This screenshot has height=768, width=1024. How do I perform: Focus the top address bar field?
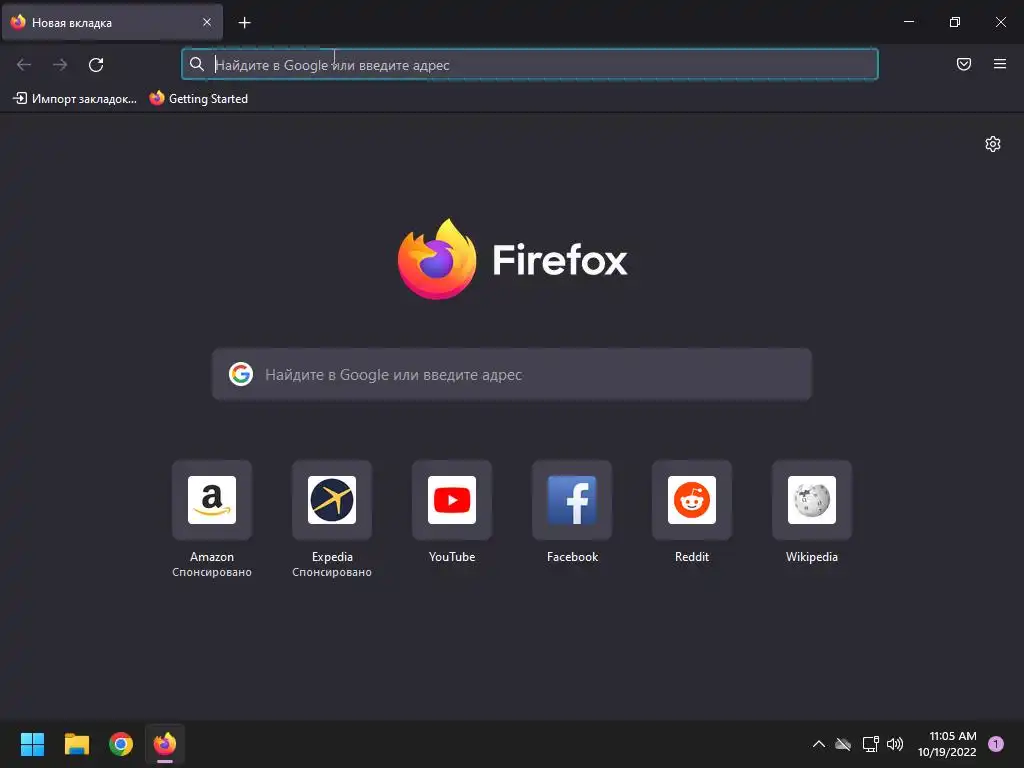(x=530, y=65)
